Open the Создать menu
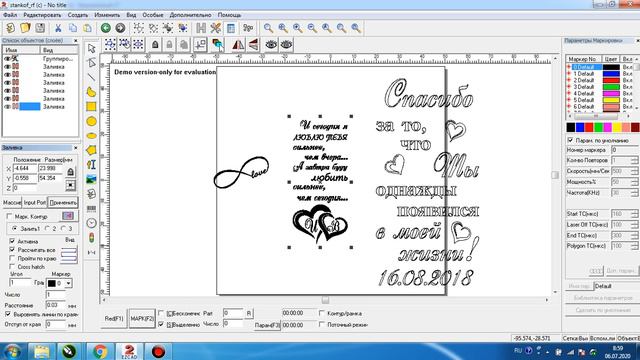This screenshot has height=360, width=640. pos(78,15)
